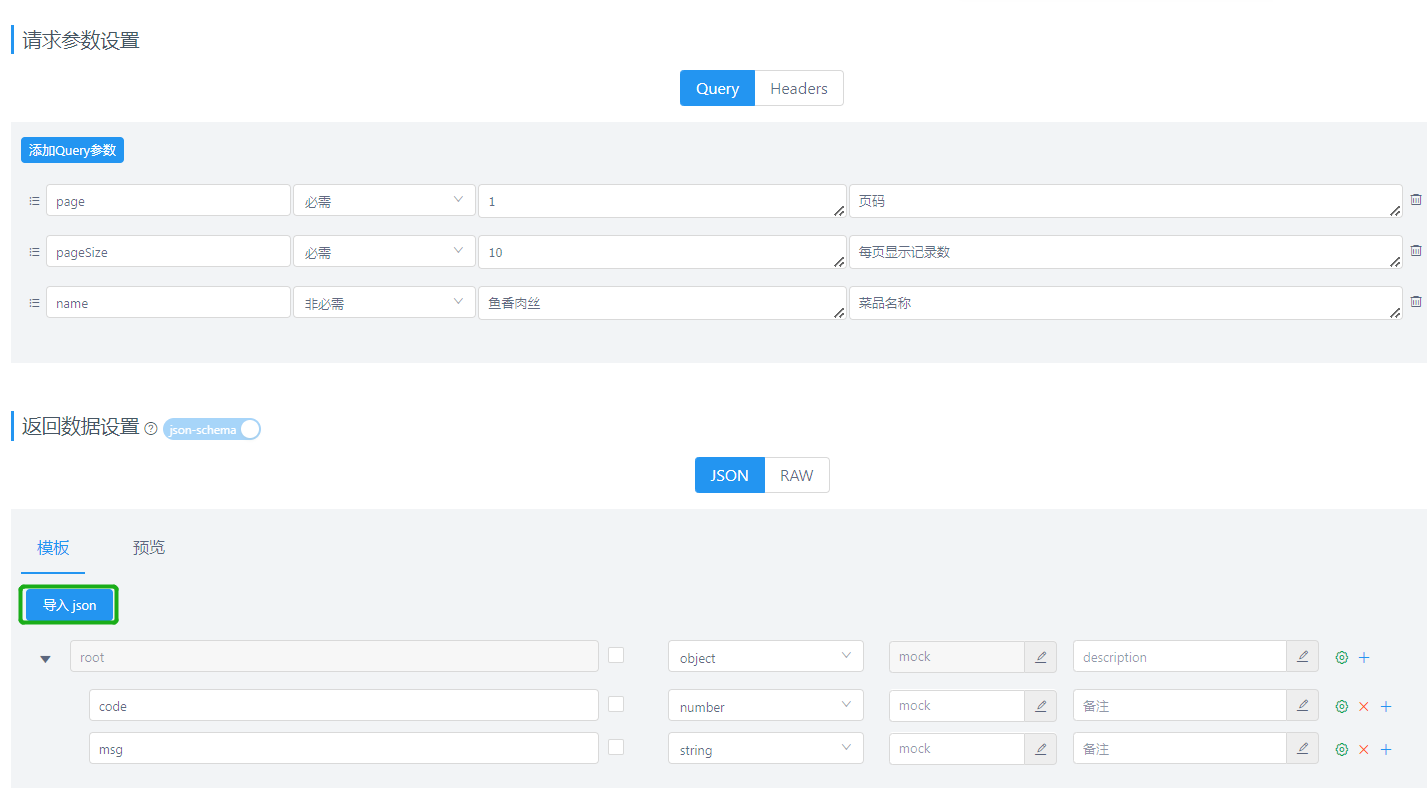The image size is (1427, 788).
Task: Select RAW response format tab
Action: 797,475
